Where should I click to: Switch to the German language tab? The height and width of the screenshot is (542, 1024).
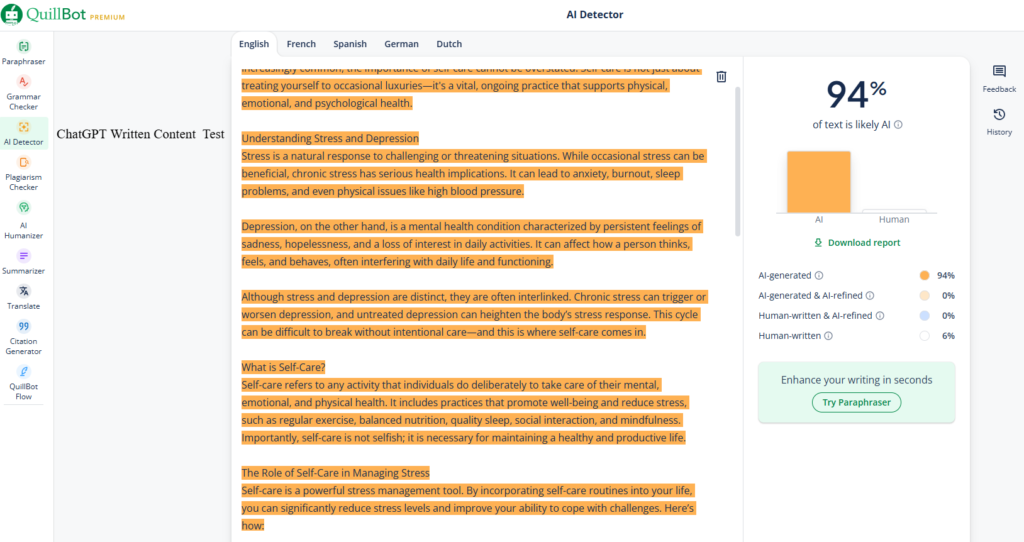click(x=401, y=44)
